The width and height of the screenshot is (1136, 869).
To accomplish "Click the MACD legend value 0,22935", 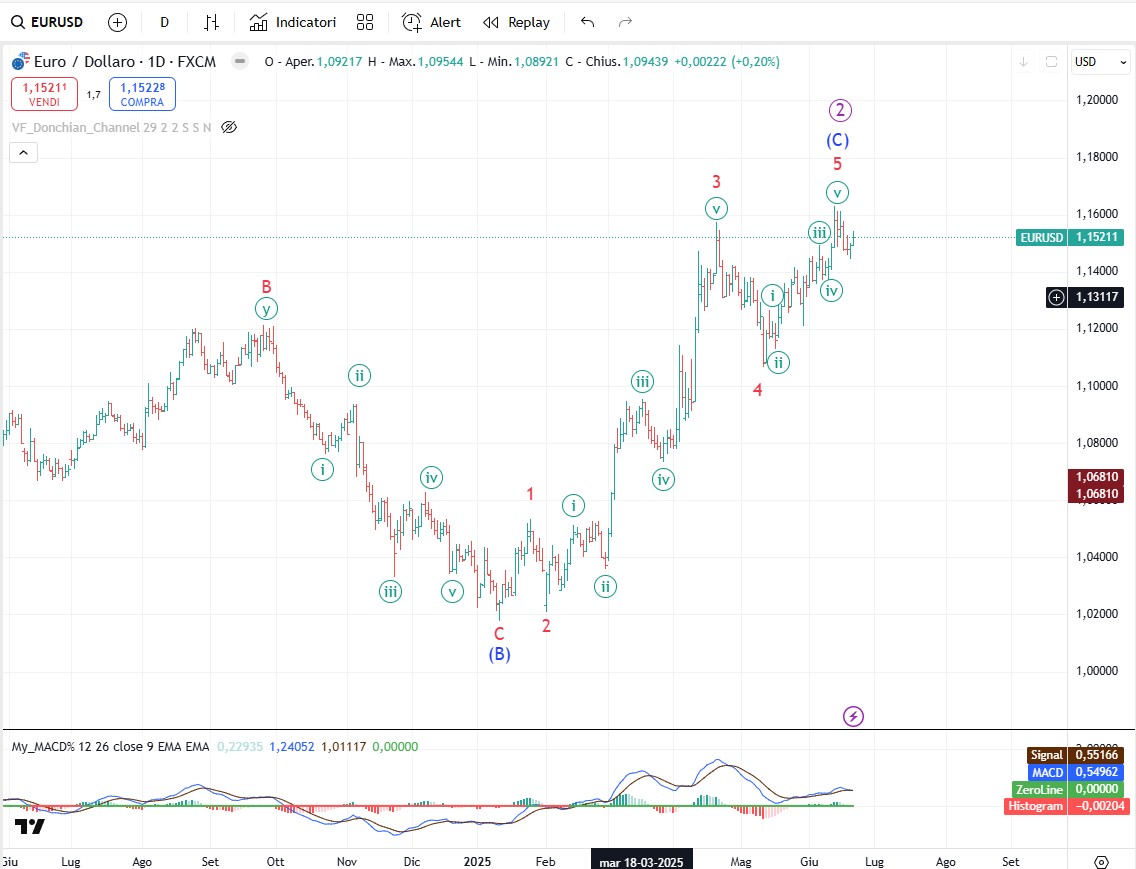I will coord(240,747).
